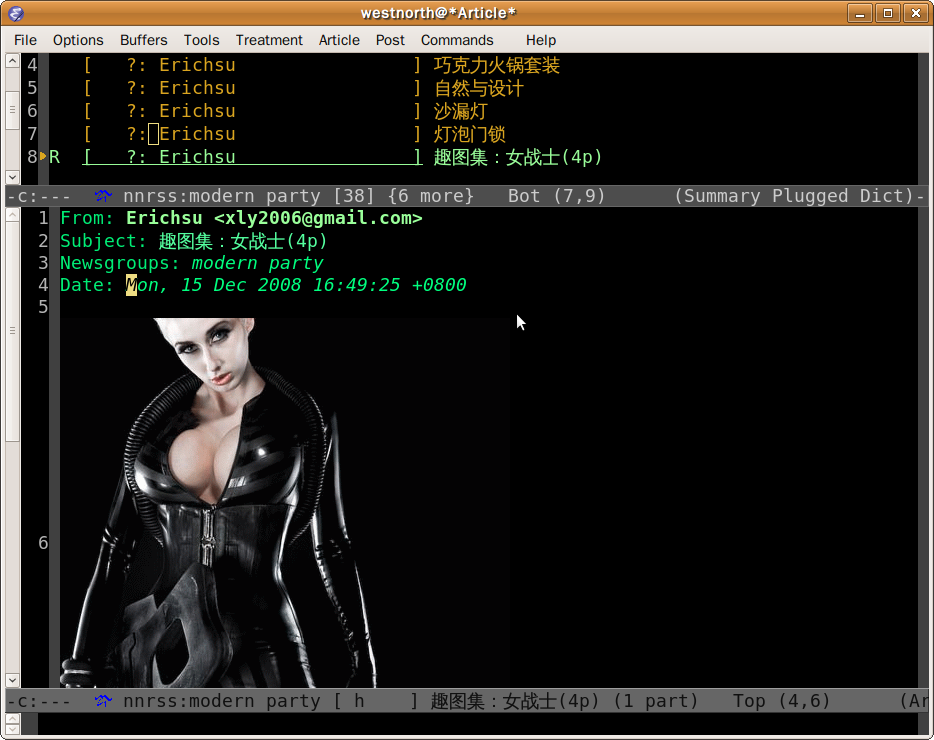This screenshot has height=740, width=934.
Task: Open the Help menu
Action: (541, 40)
